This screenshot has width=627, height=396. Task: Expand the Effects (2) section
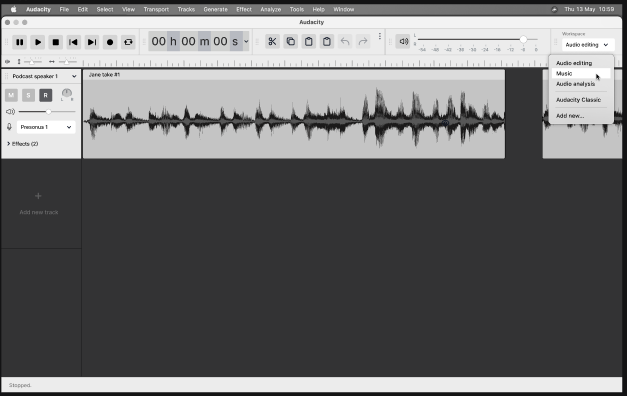(x=22, y=144)
